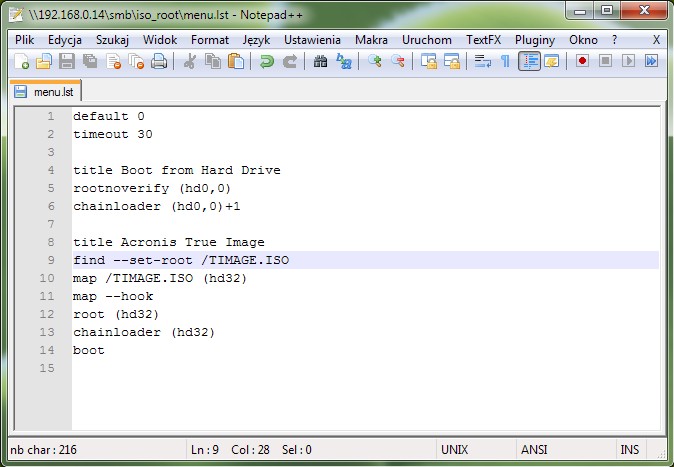Click the 'root (hd32)' line

click(116, 314)
